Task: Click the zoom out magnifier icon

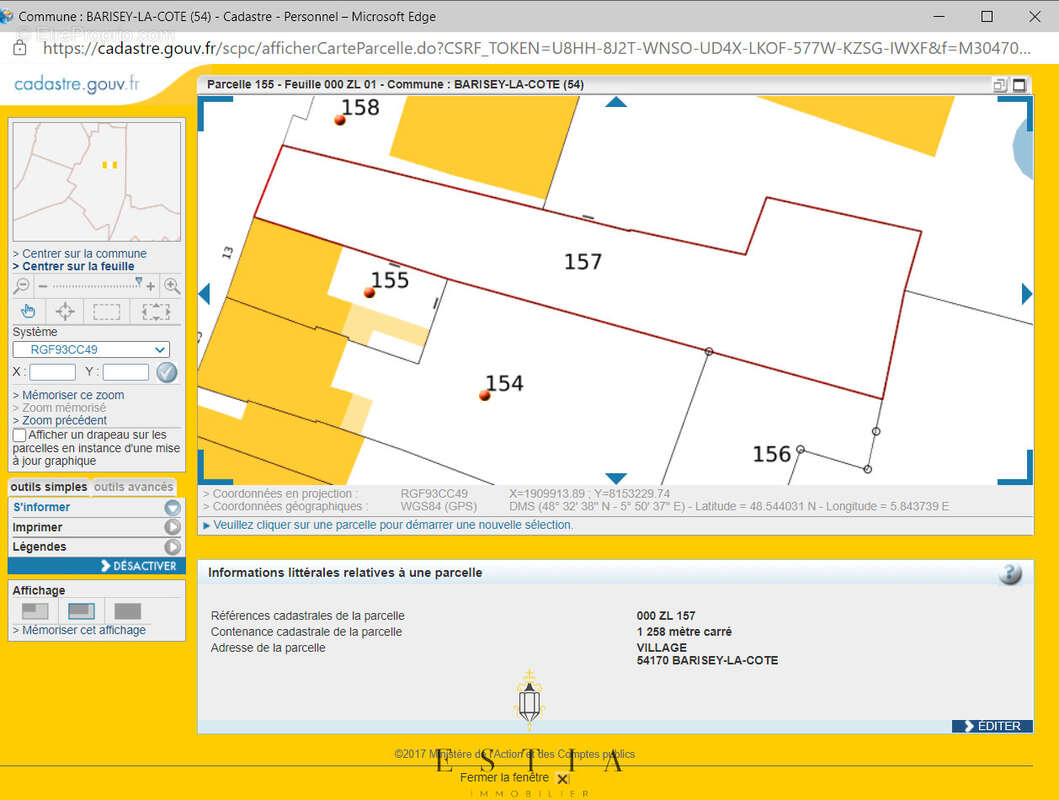Action: click(21, 286)
